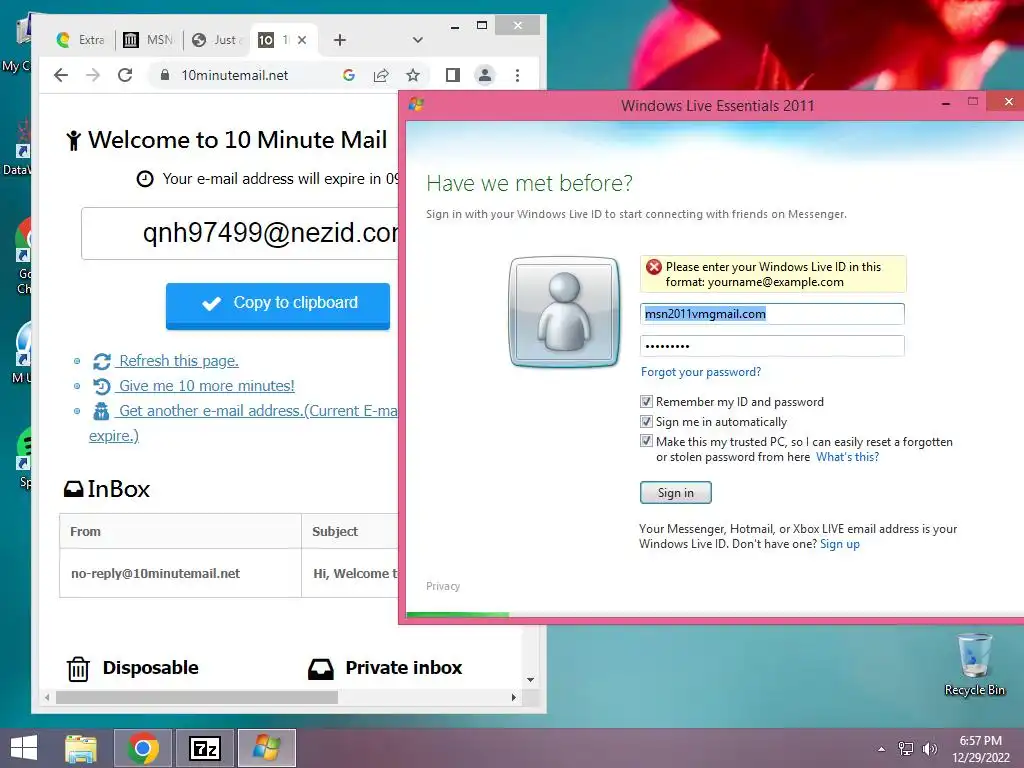Click Get another e-mail address link

point(258,411)
